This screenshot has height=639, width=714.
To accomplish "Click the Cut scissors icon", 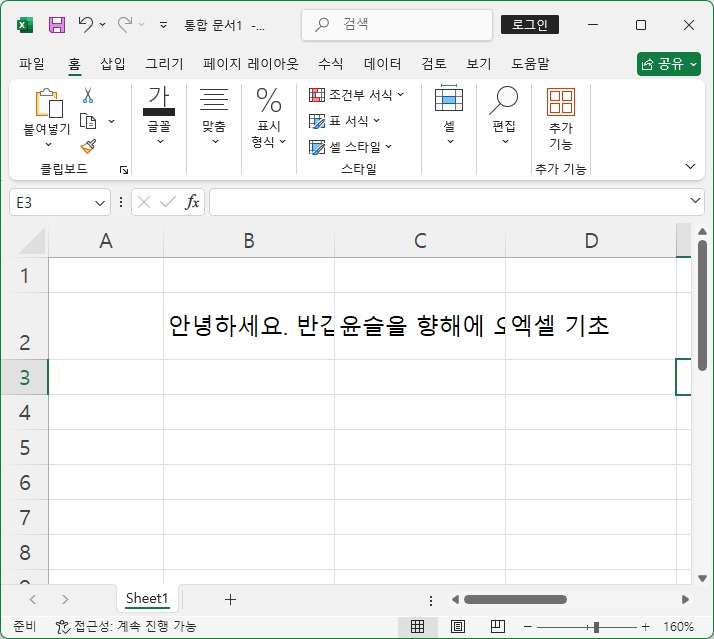I will (x=88, y=96).
